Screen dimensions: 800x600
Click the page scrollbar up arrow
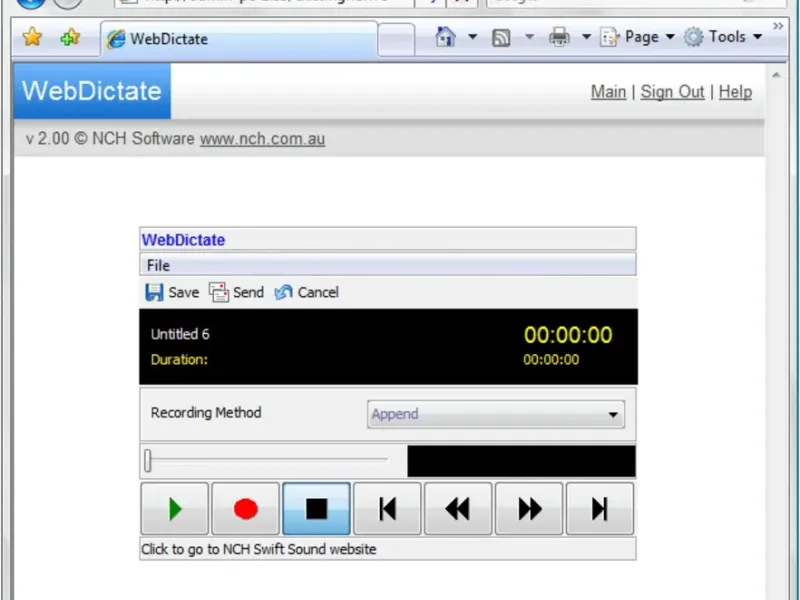click(776, 76)
